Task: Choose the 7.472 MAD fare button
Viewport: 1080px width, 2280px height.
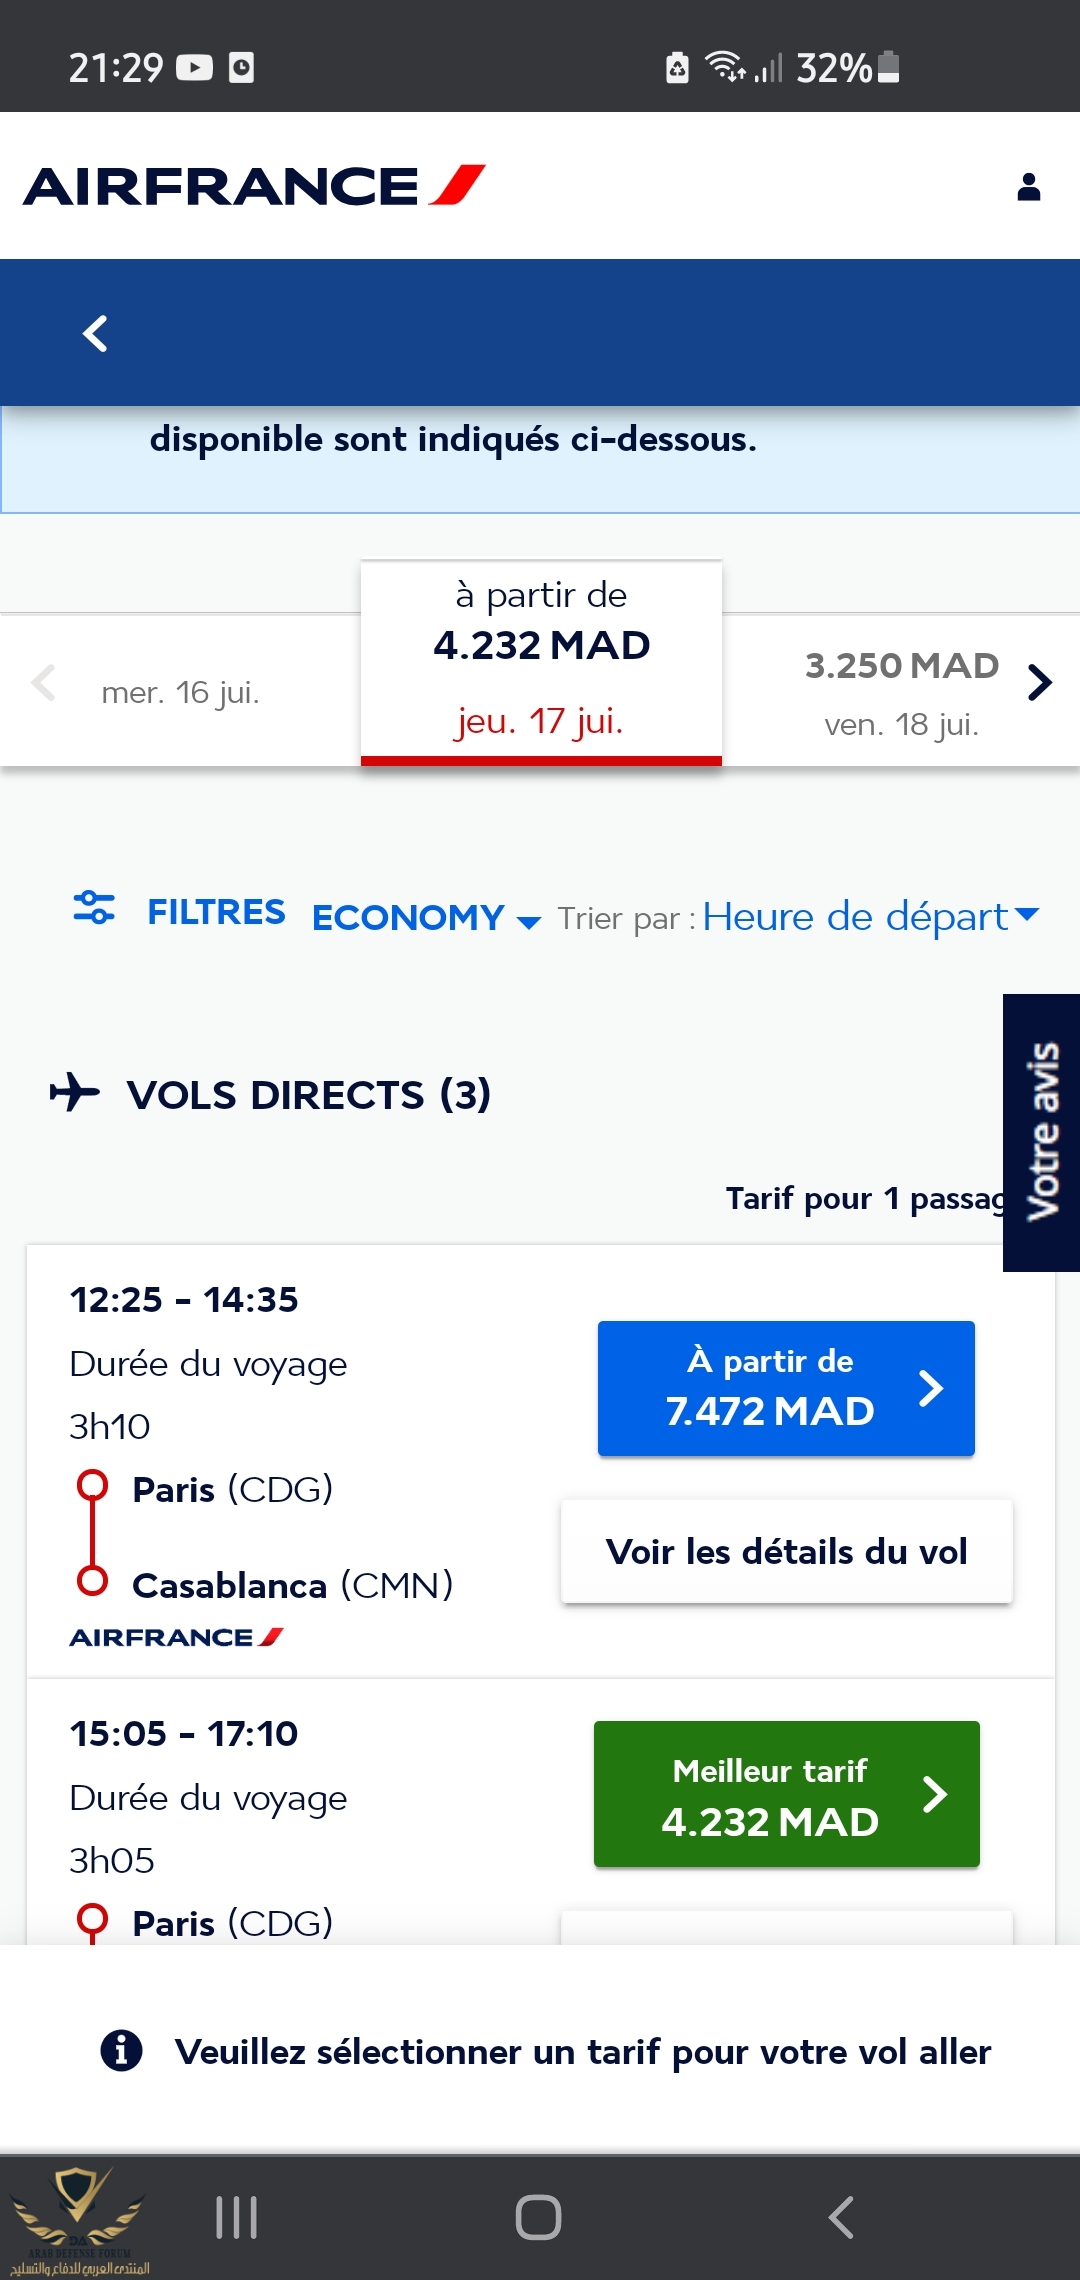Action: (x=786, y=1388)
